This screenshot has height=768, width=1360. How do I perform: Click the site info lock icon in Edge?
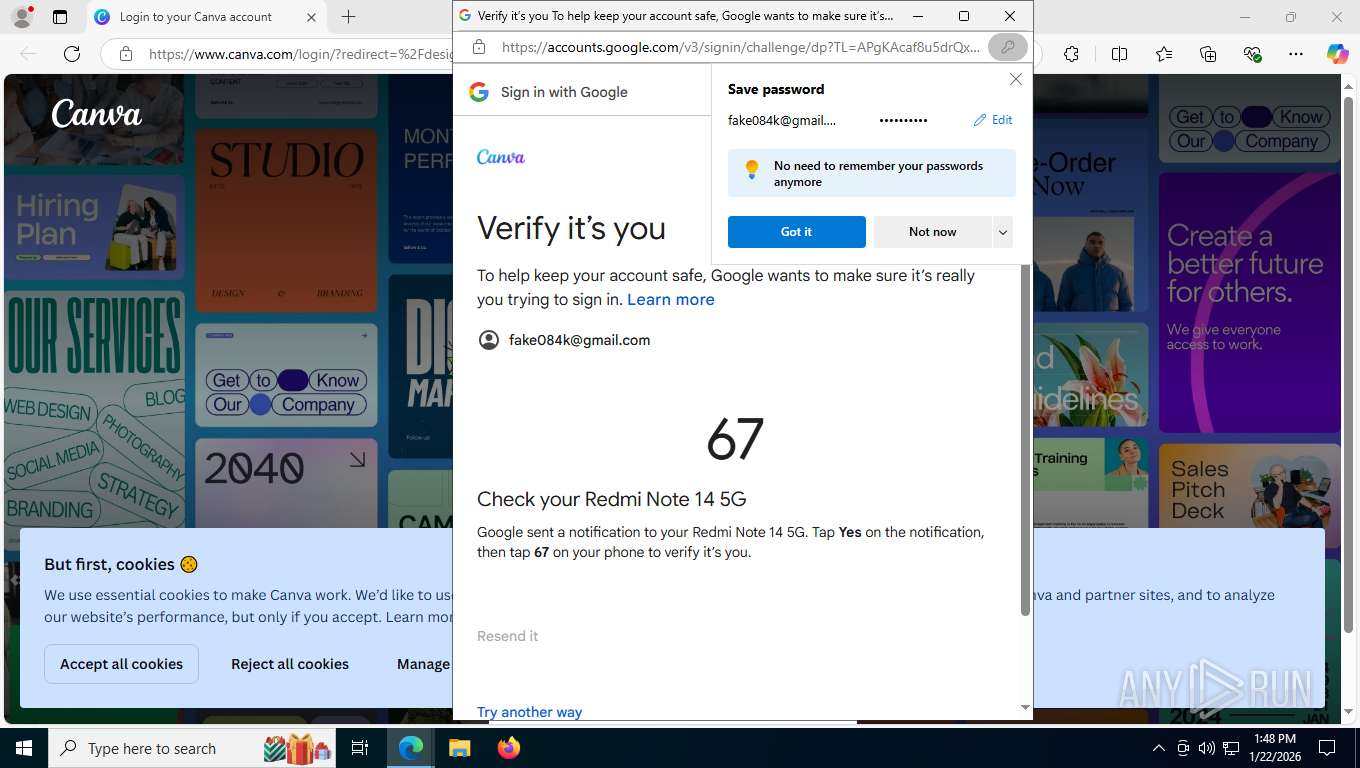tap(126, 54)
